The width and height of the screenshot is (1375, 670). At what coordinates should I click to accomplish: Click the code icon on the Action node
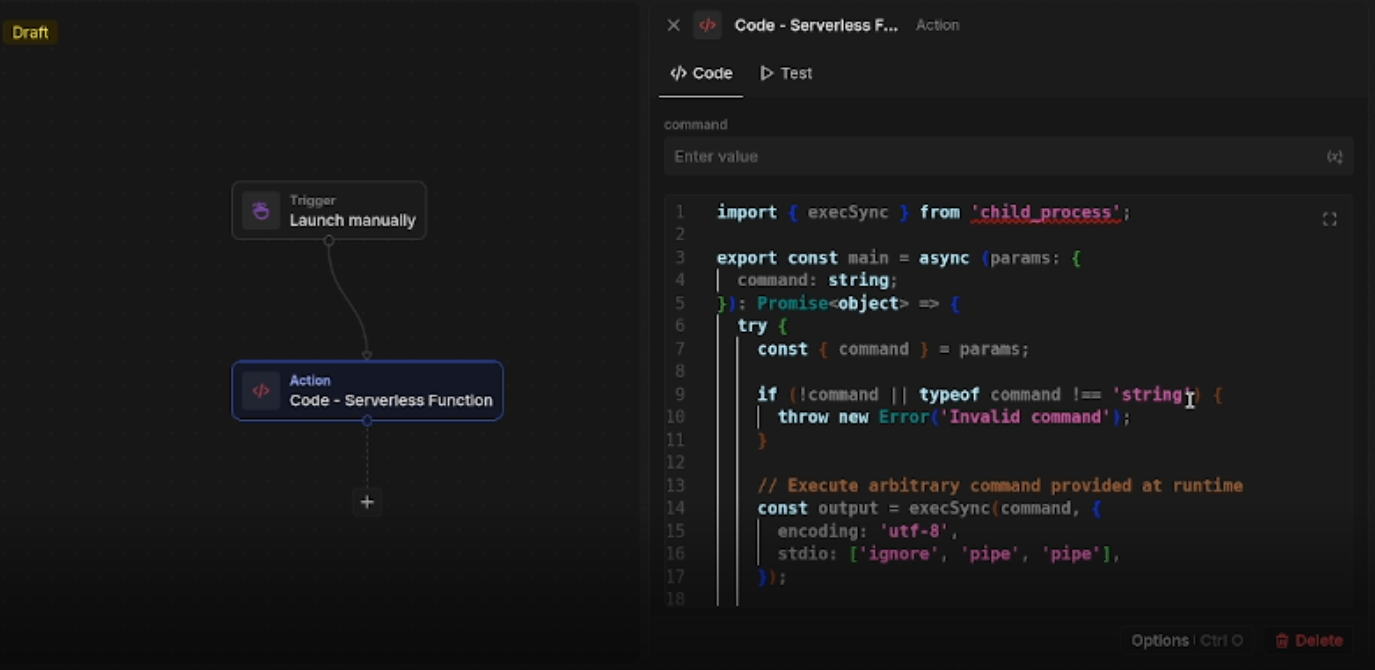261,390
